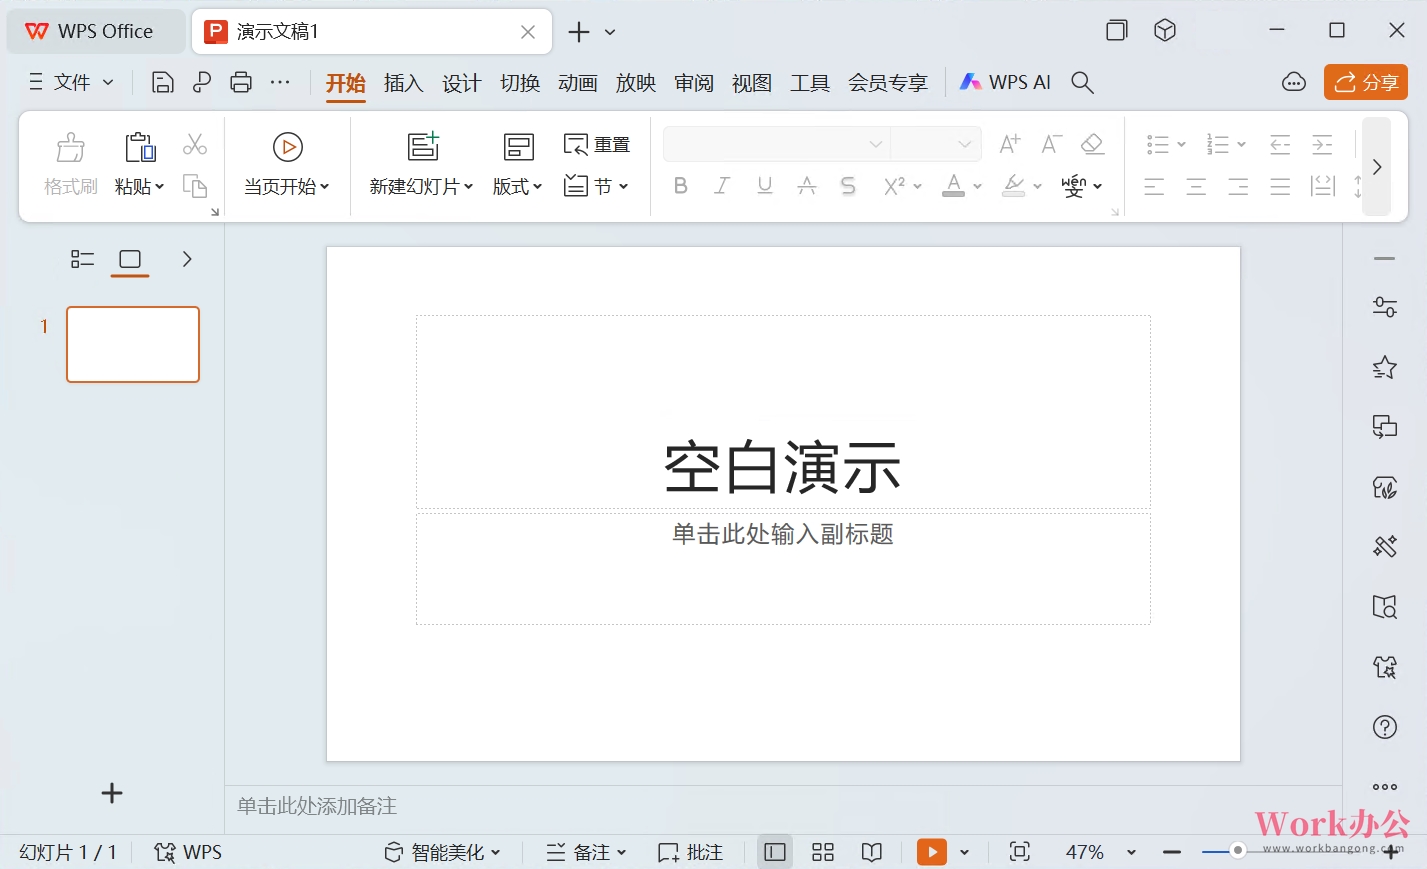
Task: Add a new slide with plus icon
Action: [x=112, y=793]
